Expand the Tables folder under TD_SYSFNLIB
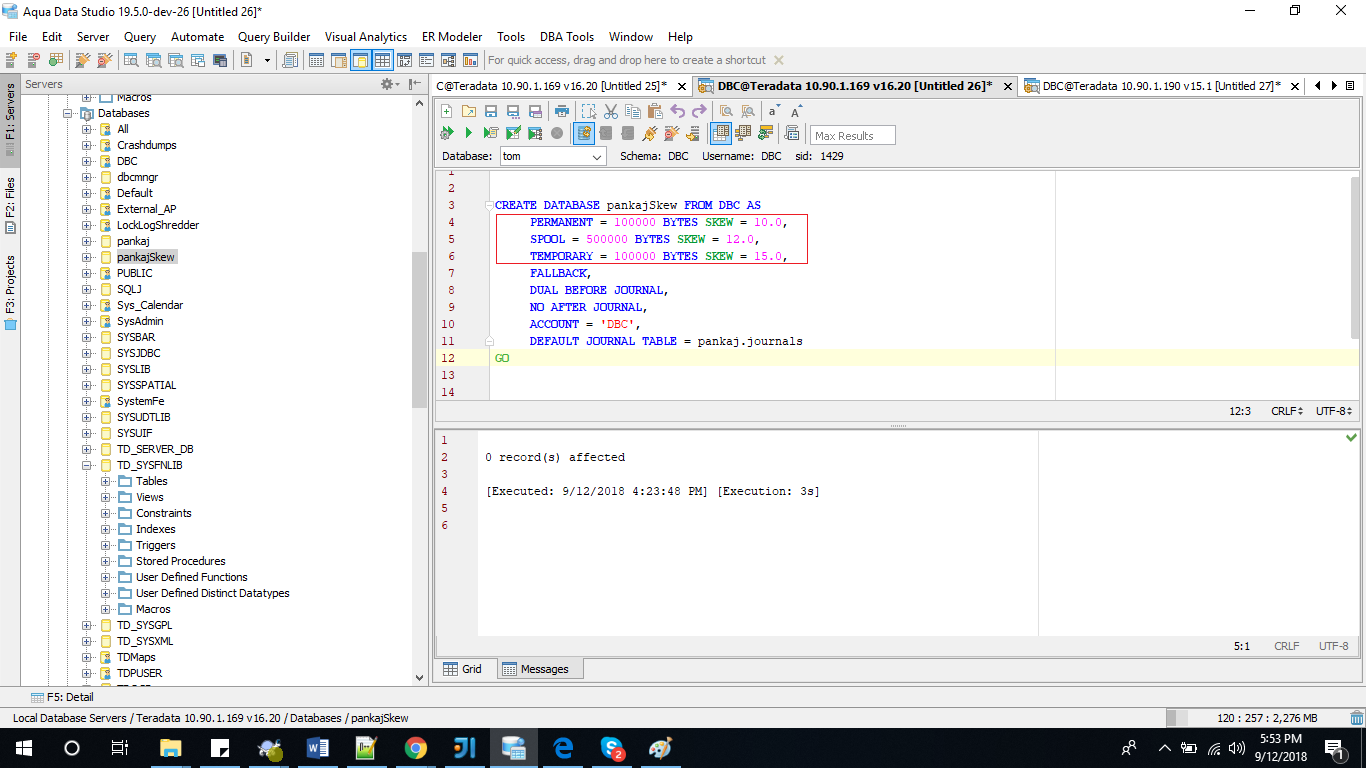1366x768 pixels. (105, 481)
